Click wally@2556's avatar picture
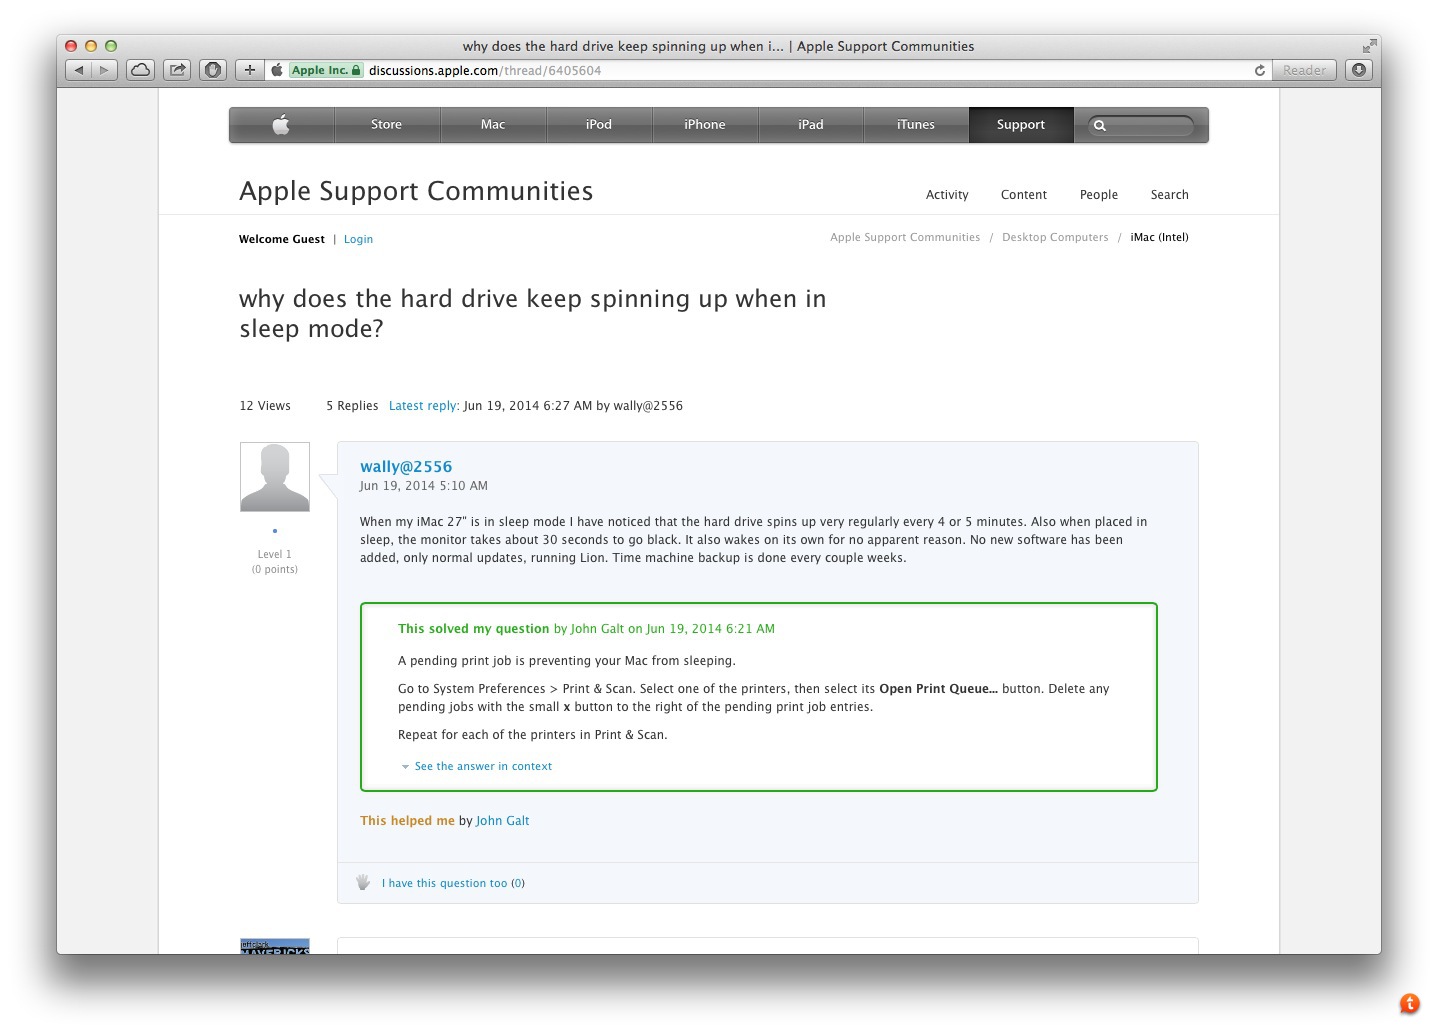 pyautogui.click(x=275, y=477)
